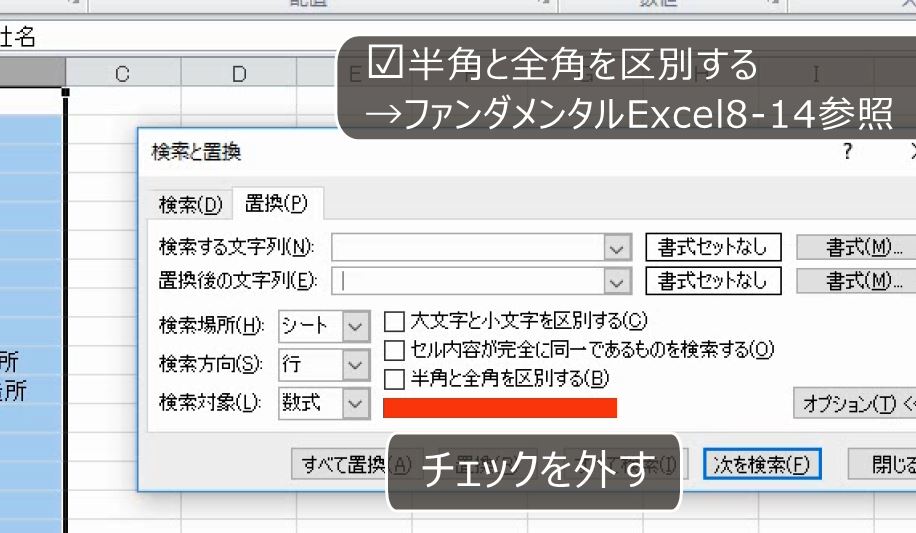
Task: Open 書式(M) button for search string
Action: pyautogui.click(x=856, y=247)
